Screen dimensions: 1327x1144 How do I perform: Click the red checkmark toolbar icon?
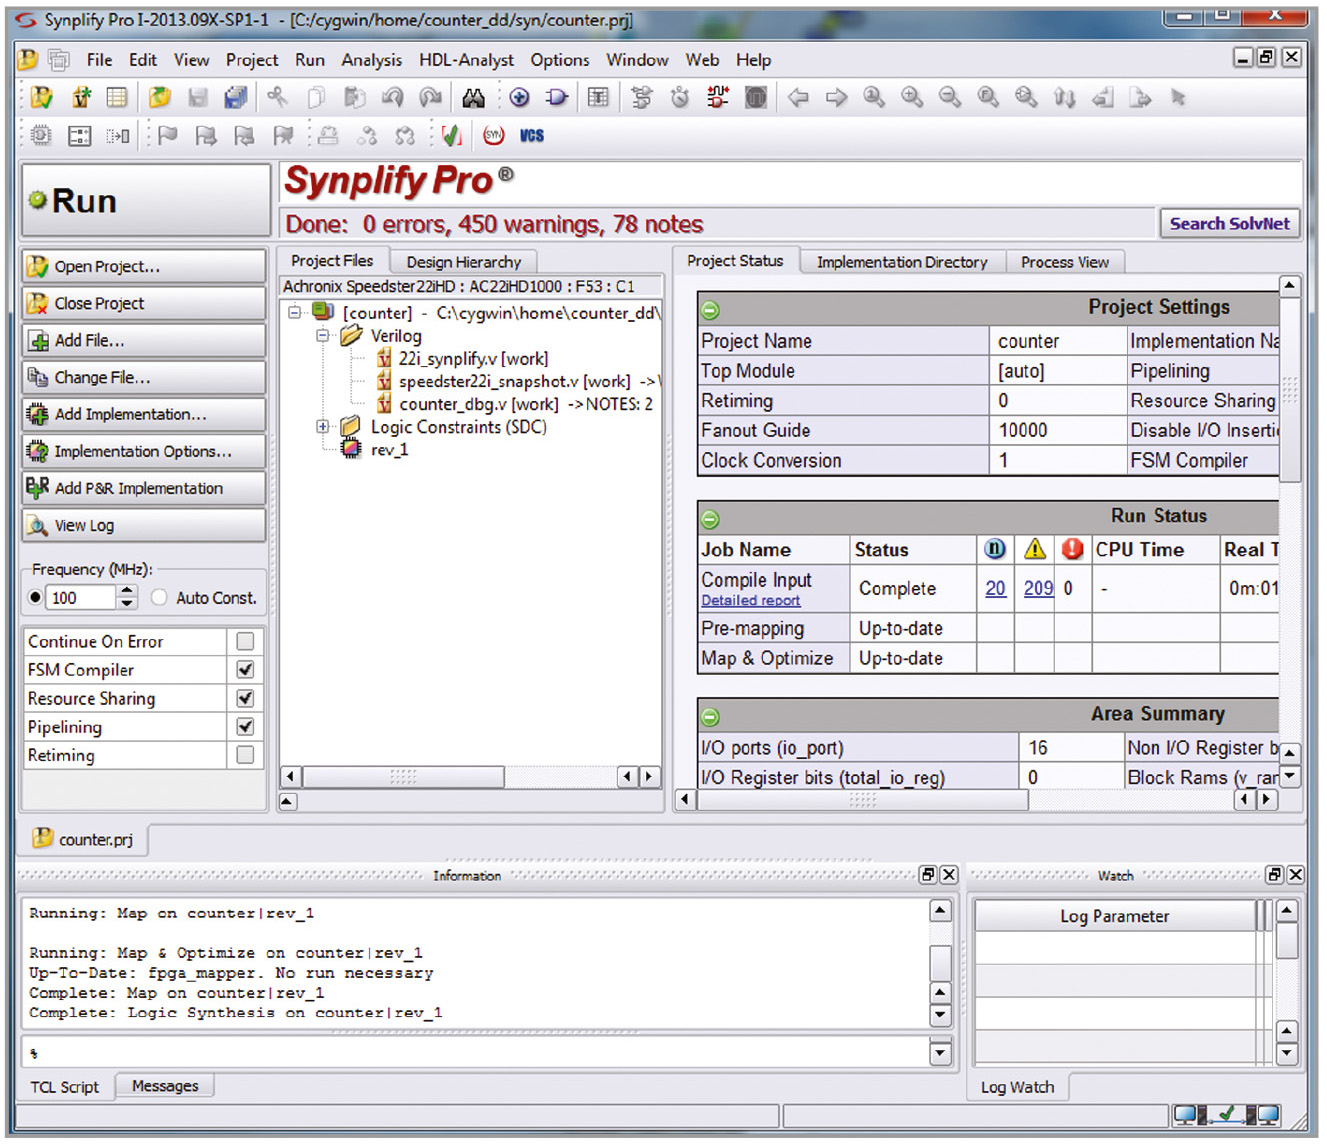click(x=451, y=135)
